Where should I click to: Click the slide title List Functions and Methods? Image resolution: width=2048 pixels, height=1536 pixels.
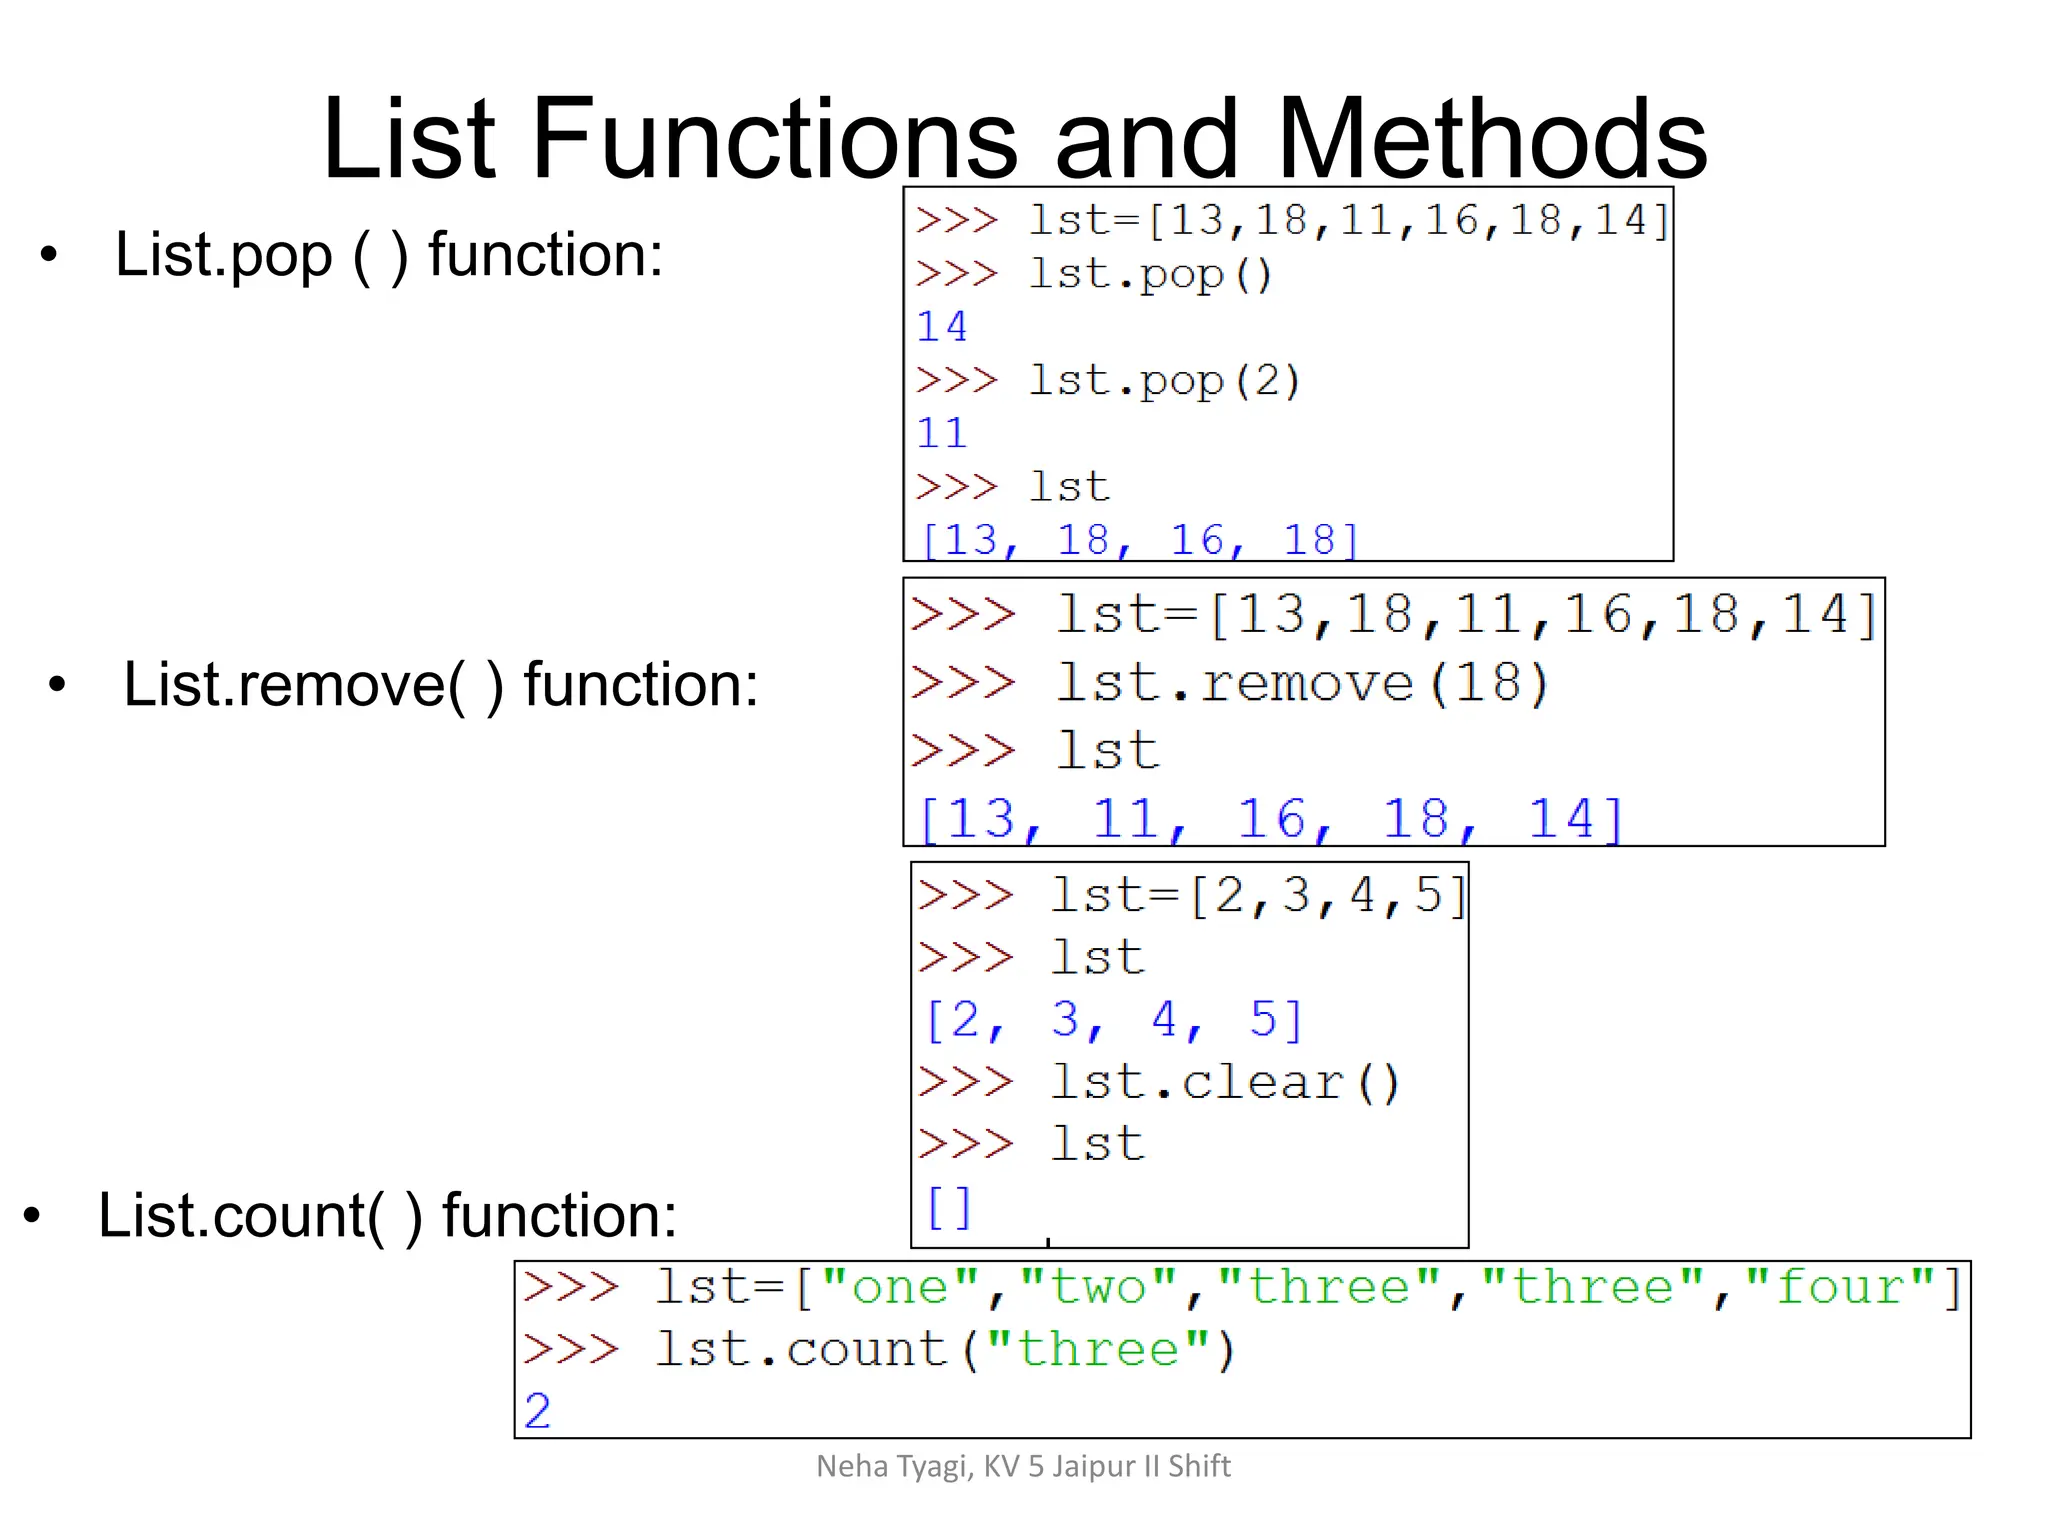coord(1014,138)
